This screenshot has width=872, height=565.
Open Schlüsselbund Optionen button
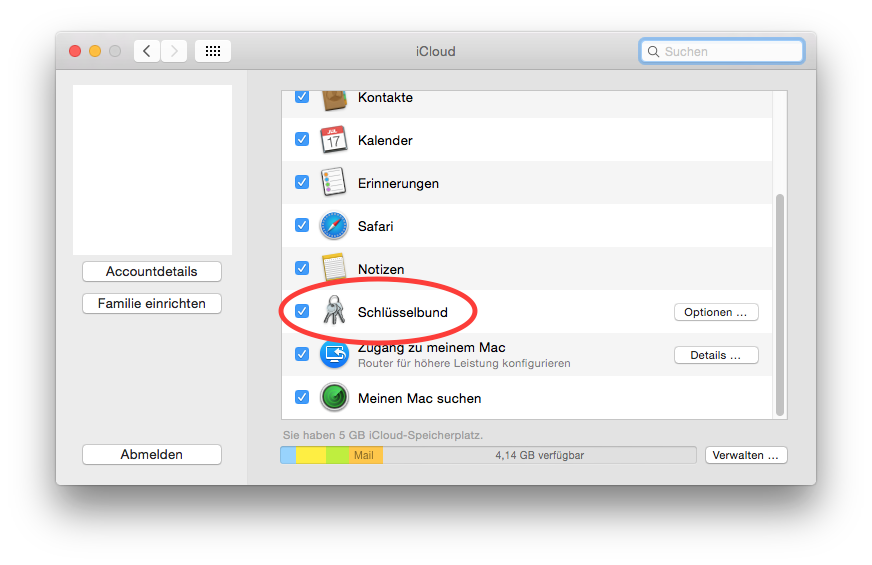716,312
